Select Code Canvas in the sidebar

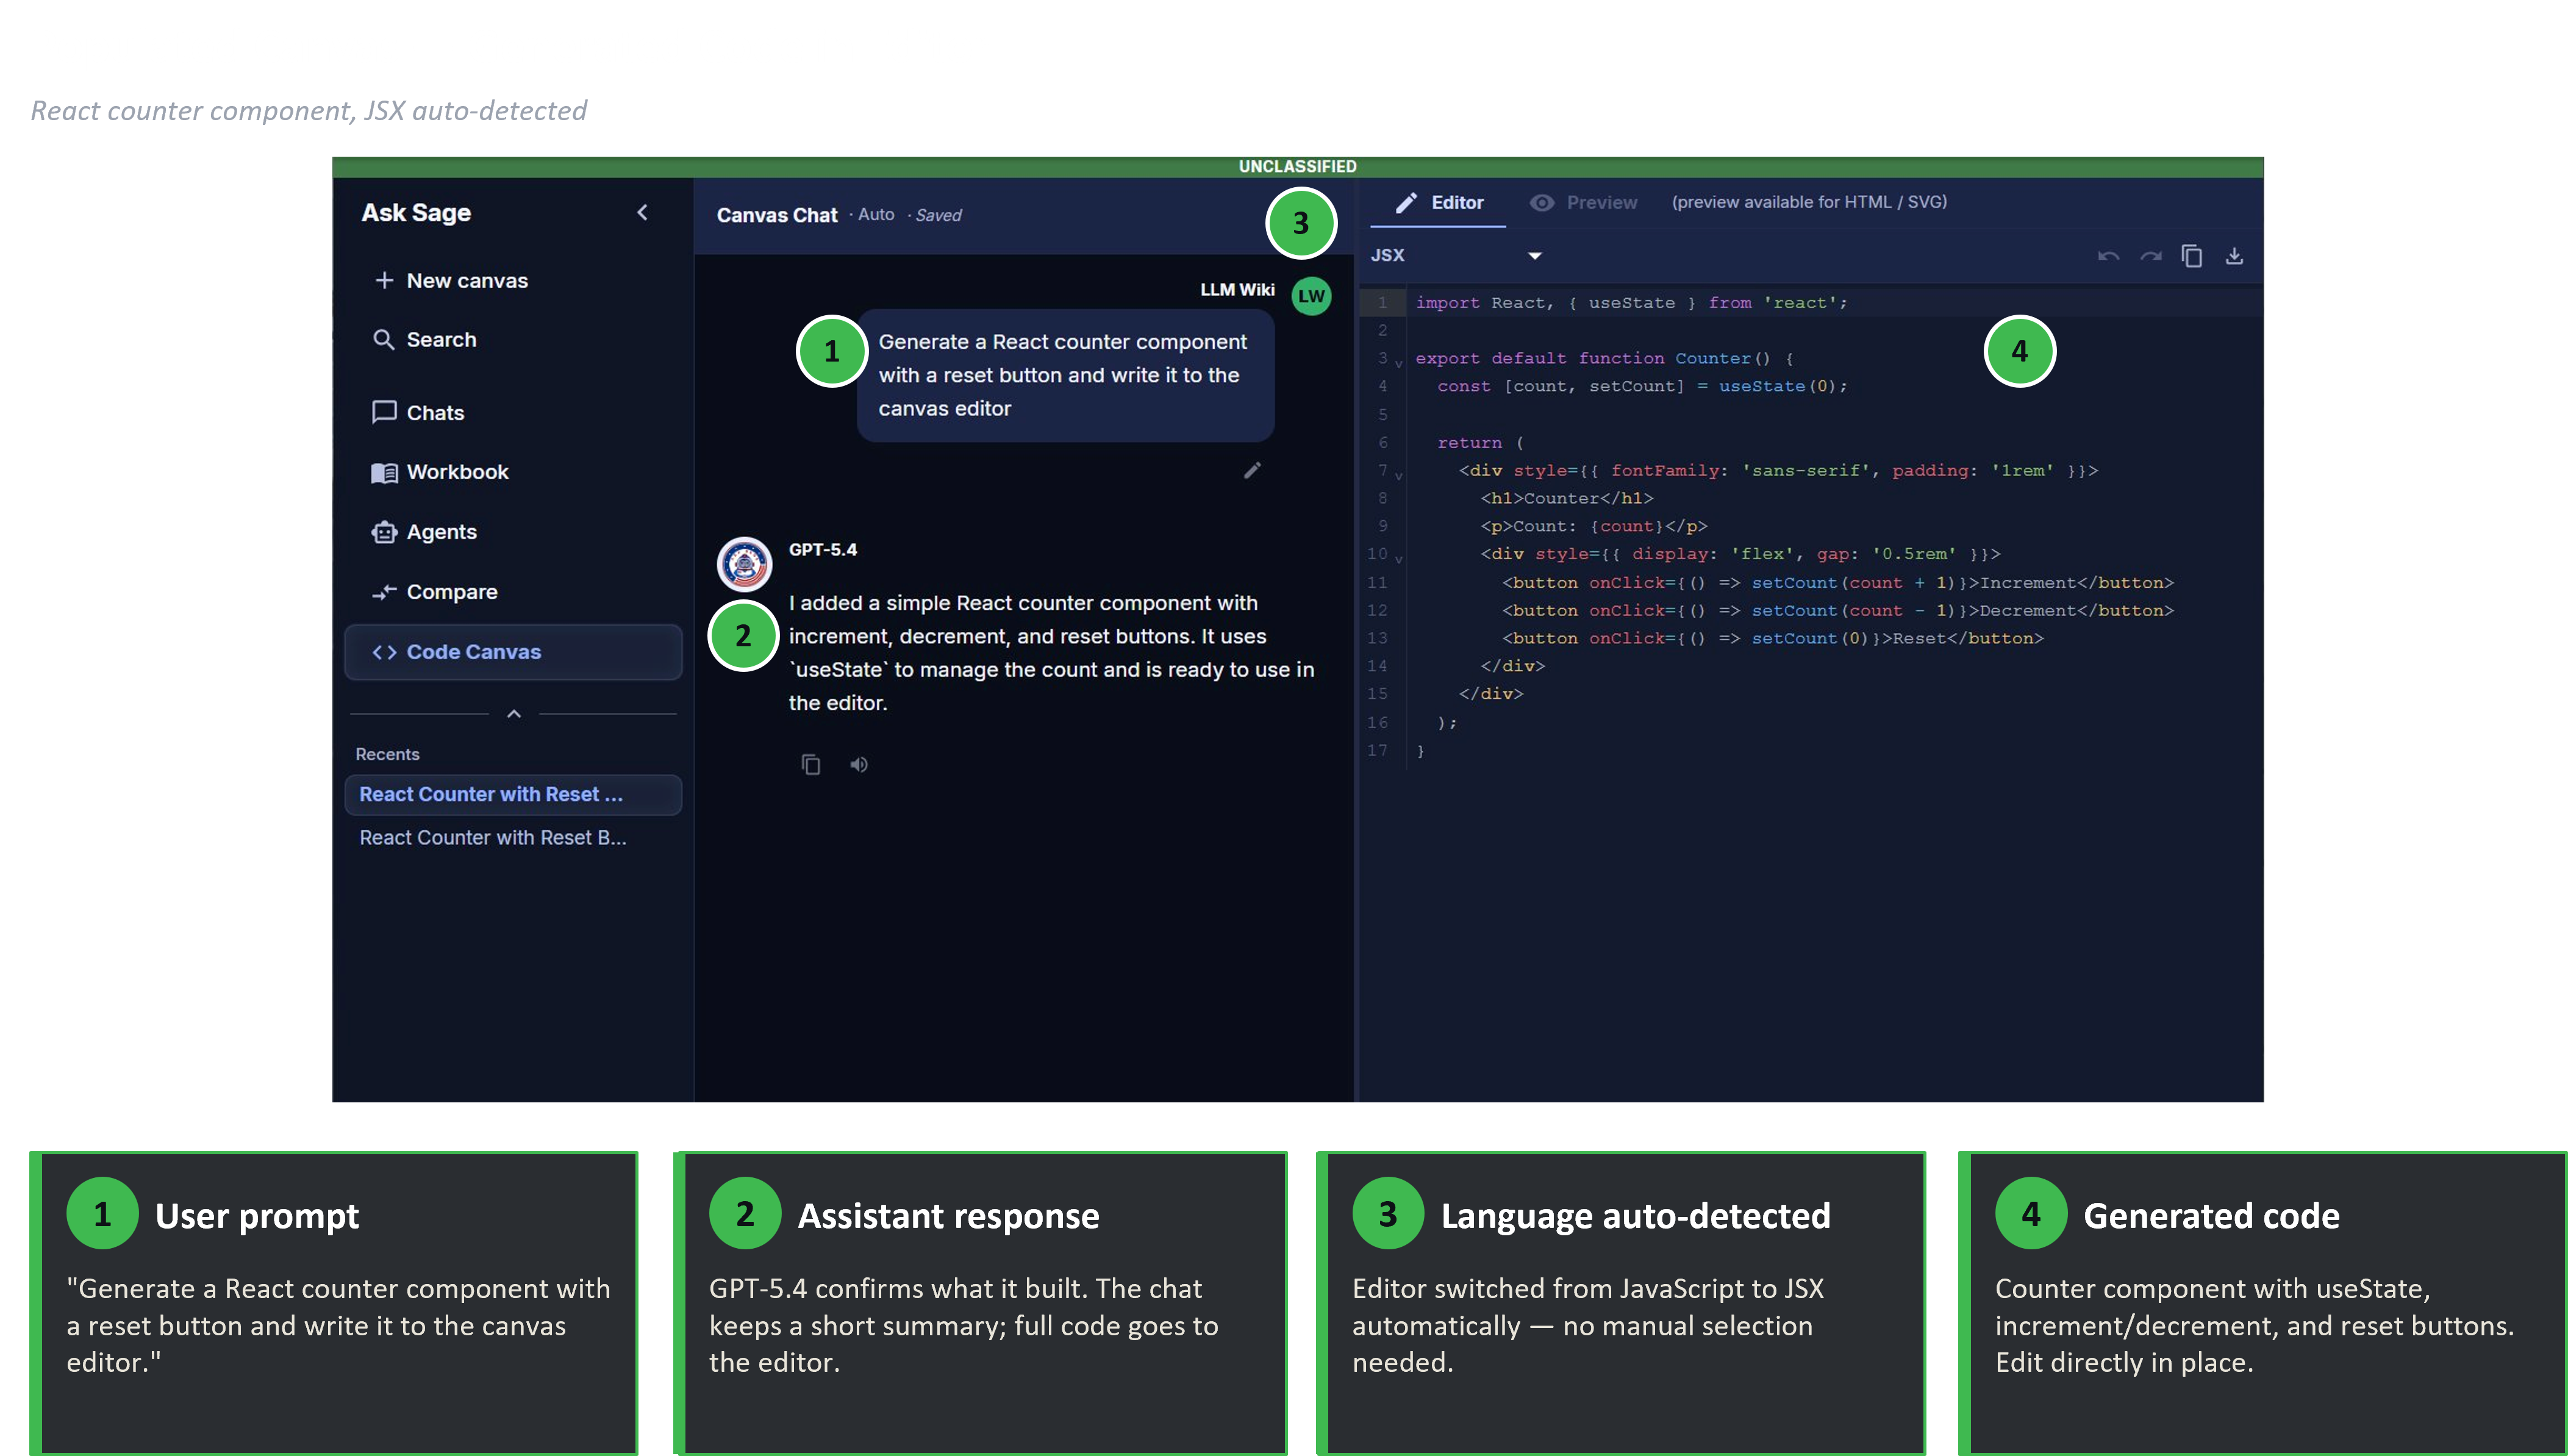[x=513, y=652]
